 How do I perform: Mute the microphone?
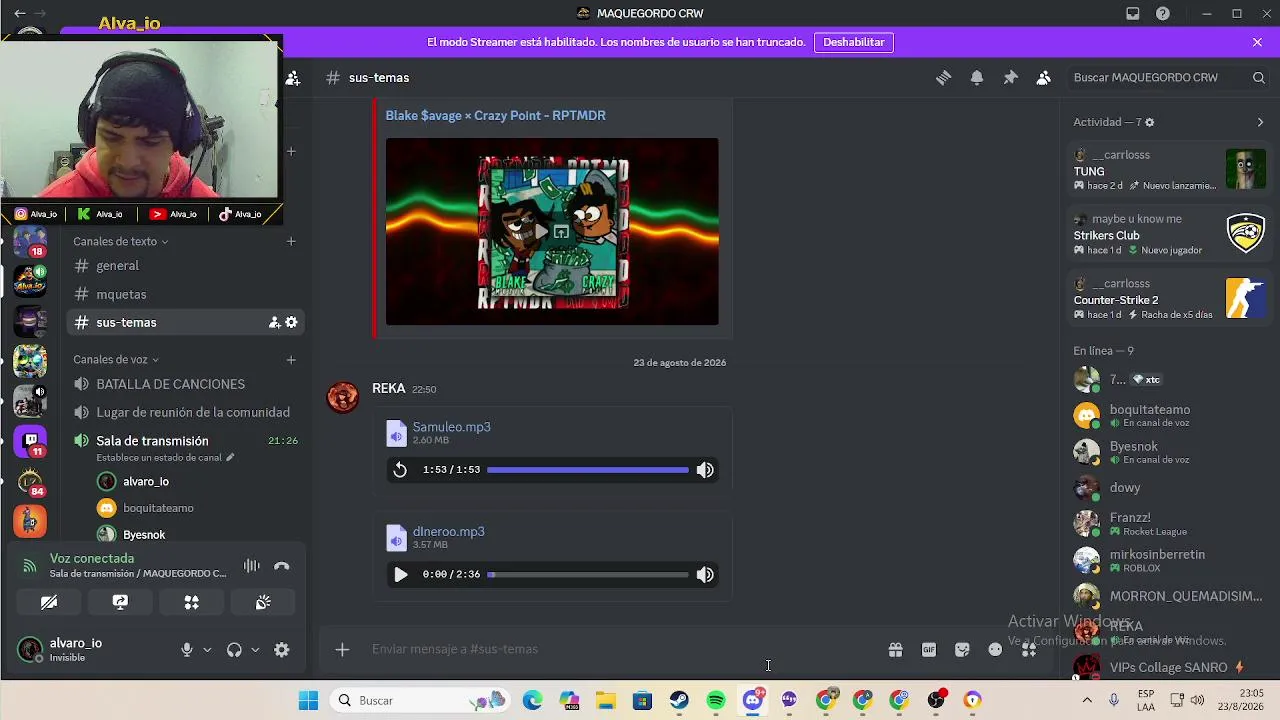click(x=186, y=650)
